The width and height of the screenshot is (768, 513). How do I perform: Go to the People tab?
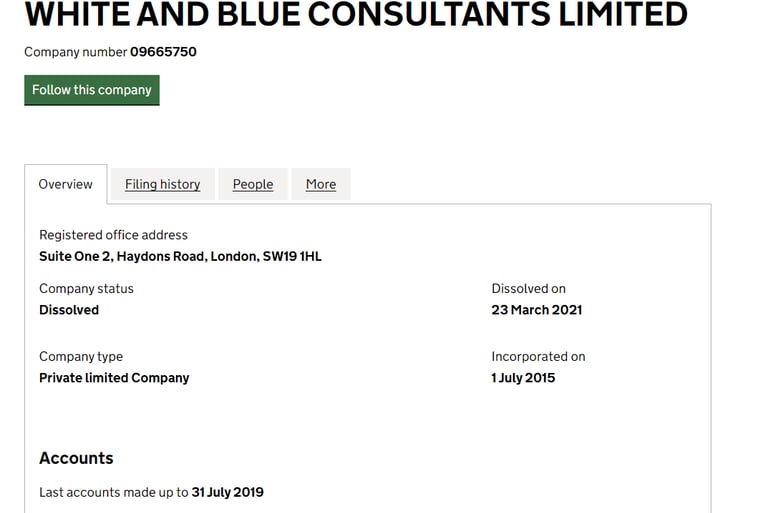(x=253, y=184)
